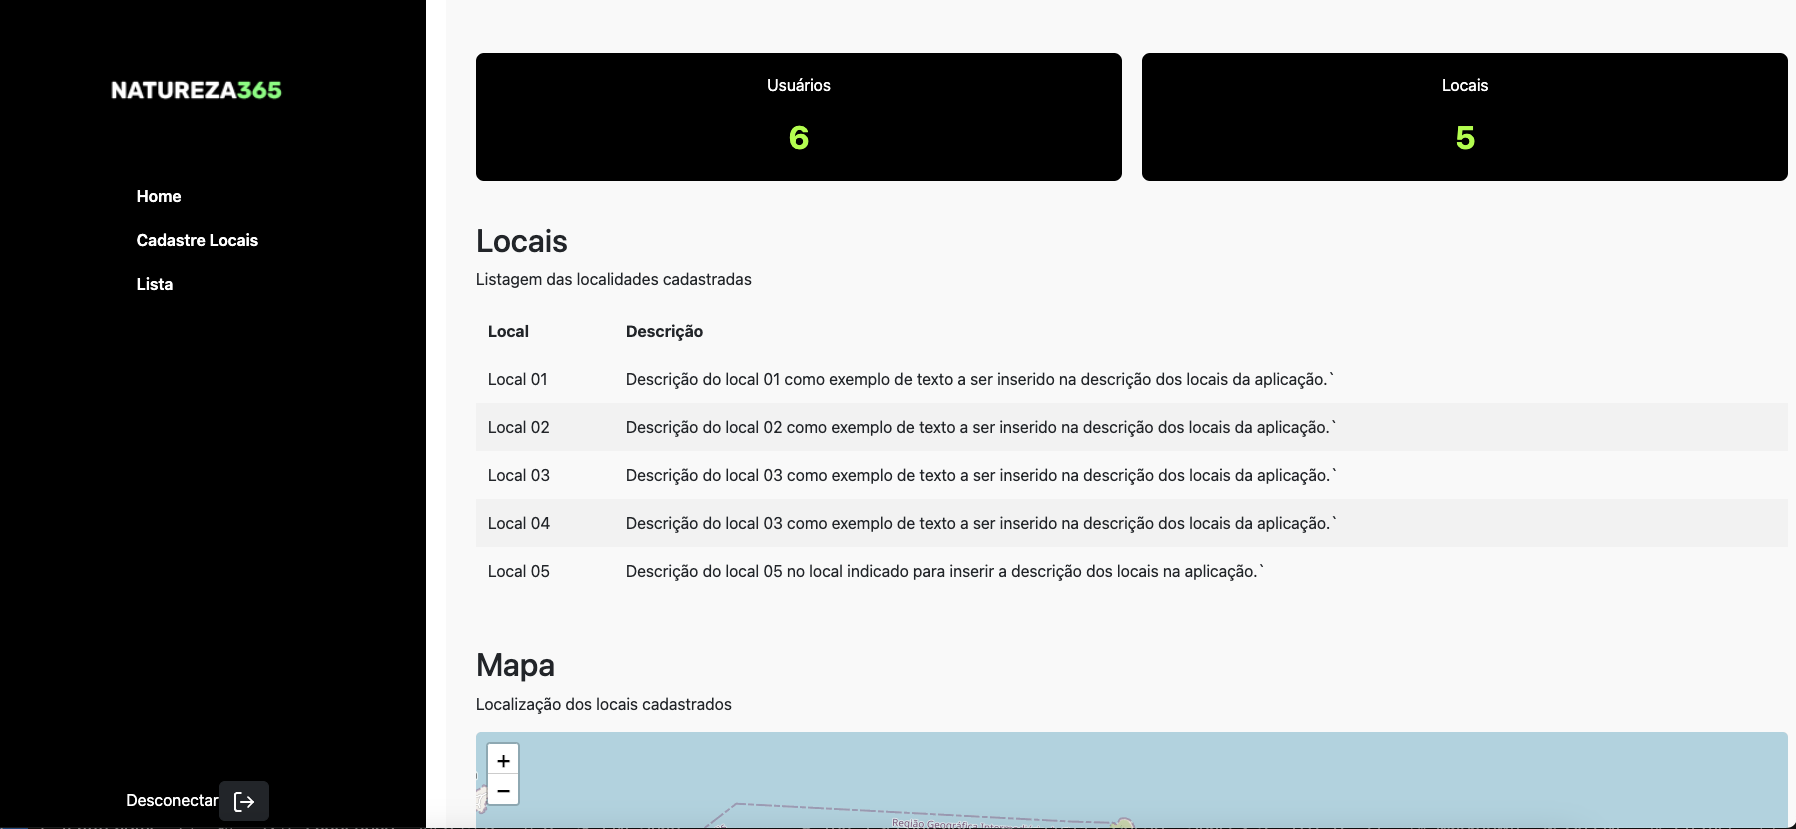Click the Descrição column header
The image size is (1796, 829).
[x=664, y=331]
